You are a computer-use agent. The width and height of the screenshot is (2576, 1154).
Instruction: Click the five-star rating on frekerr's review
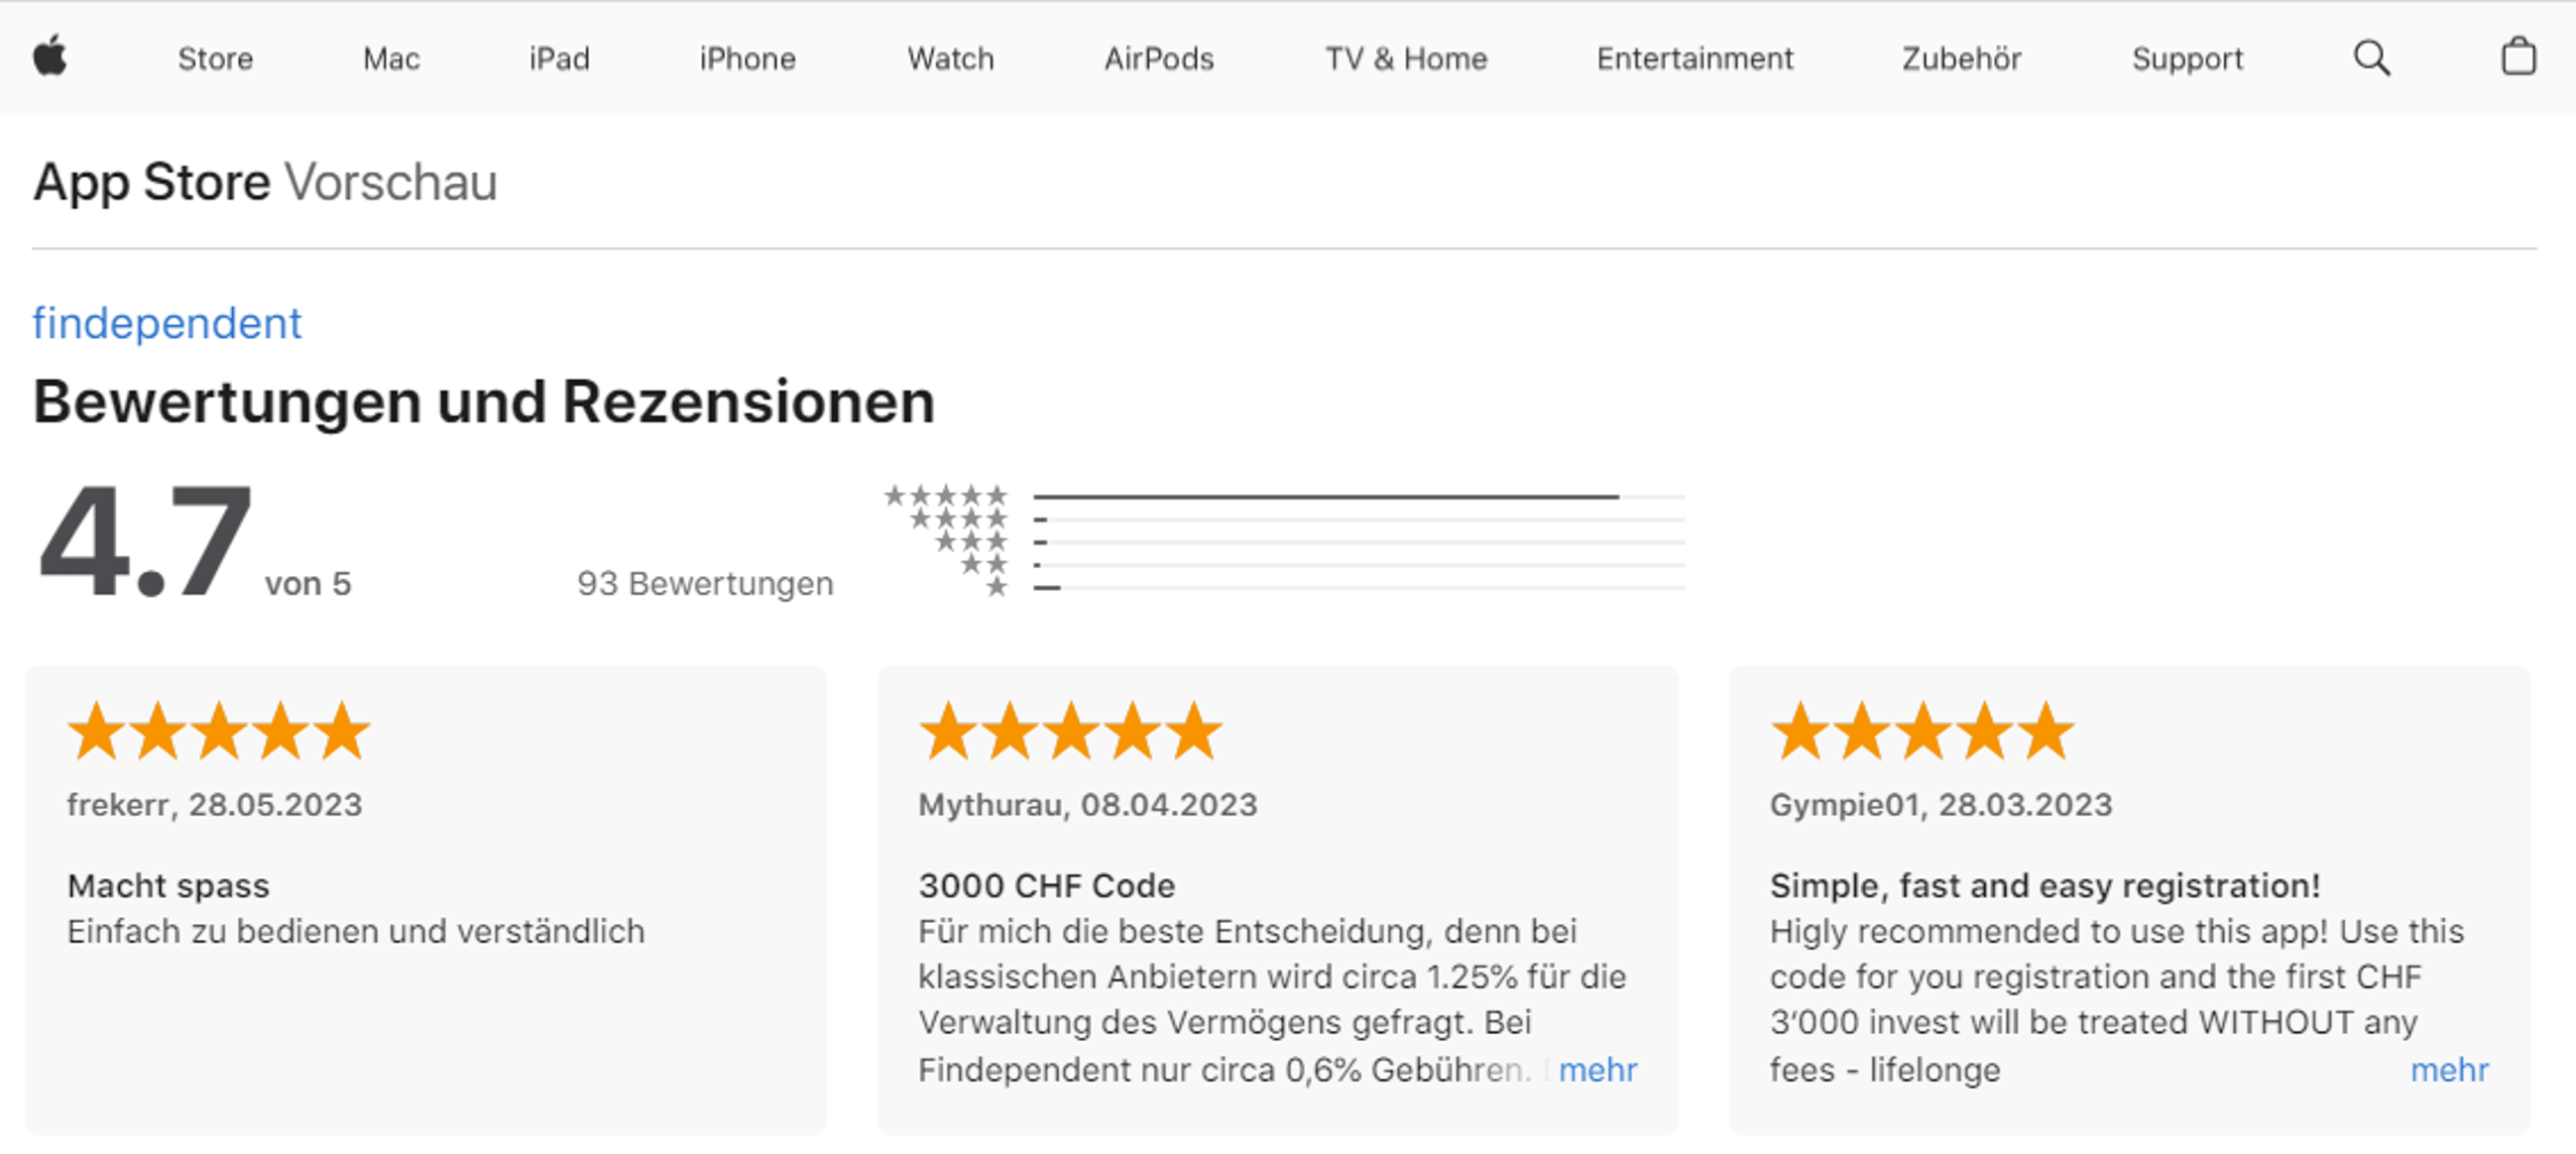pyautogui.click(x=218, y=731)
